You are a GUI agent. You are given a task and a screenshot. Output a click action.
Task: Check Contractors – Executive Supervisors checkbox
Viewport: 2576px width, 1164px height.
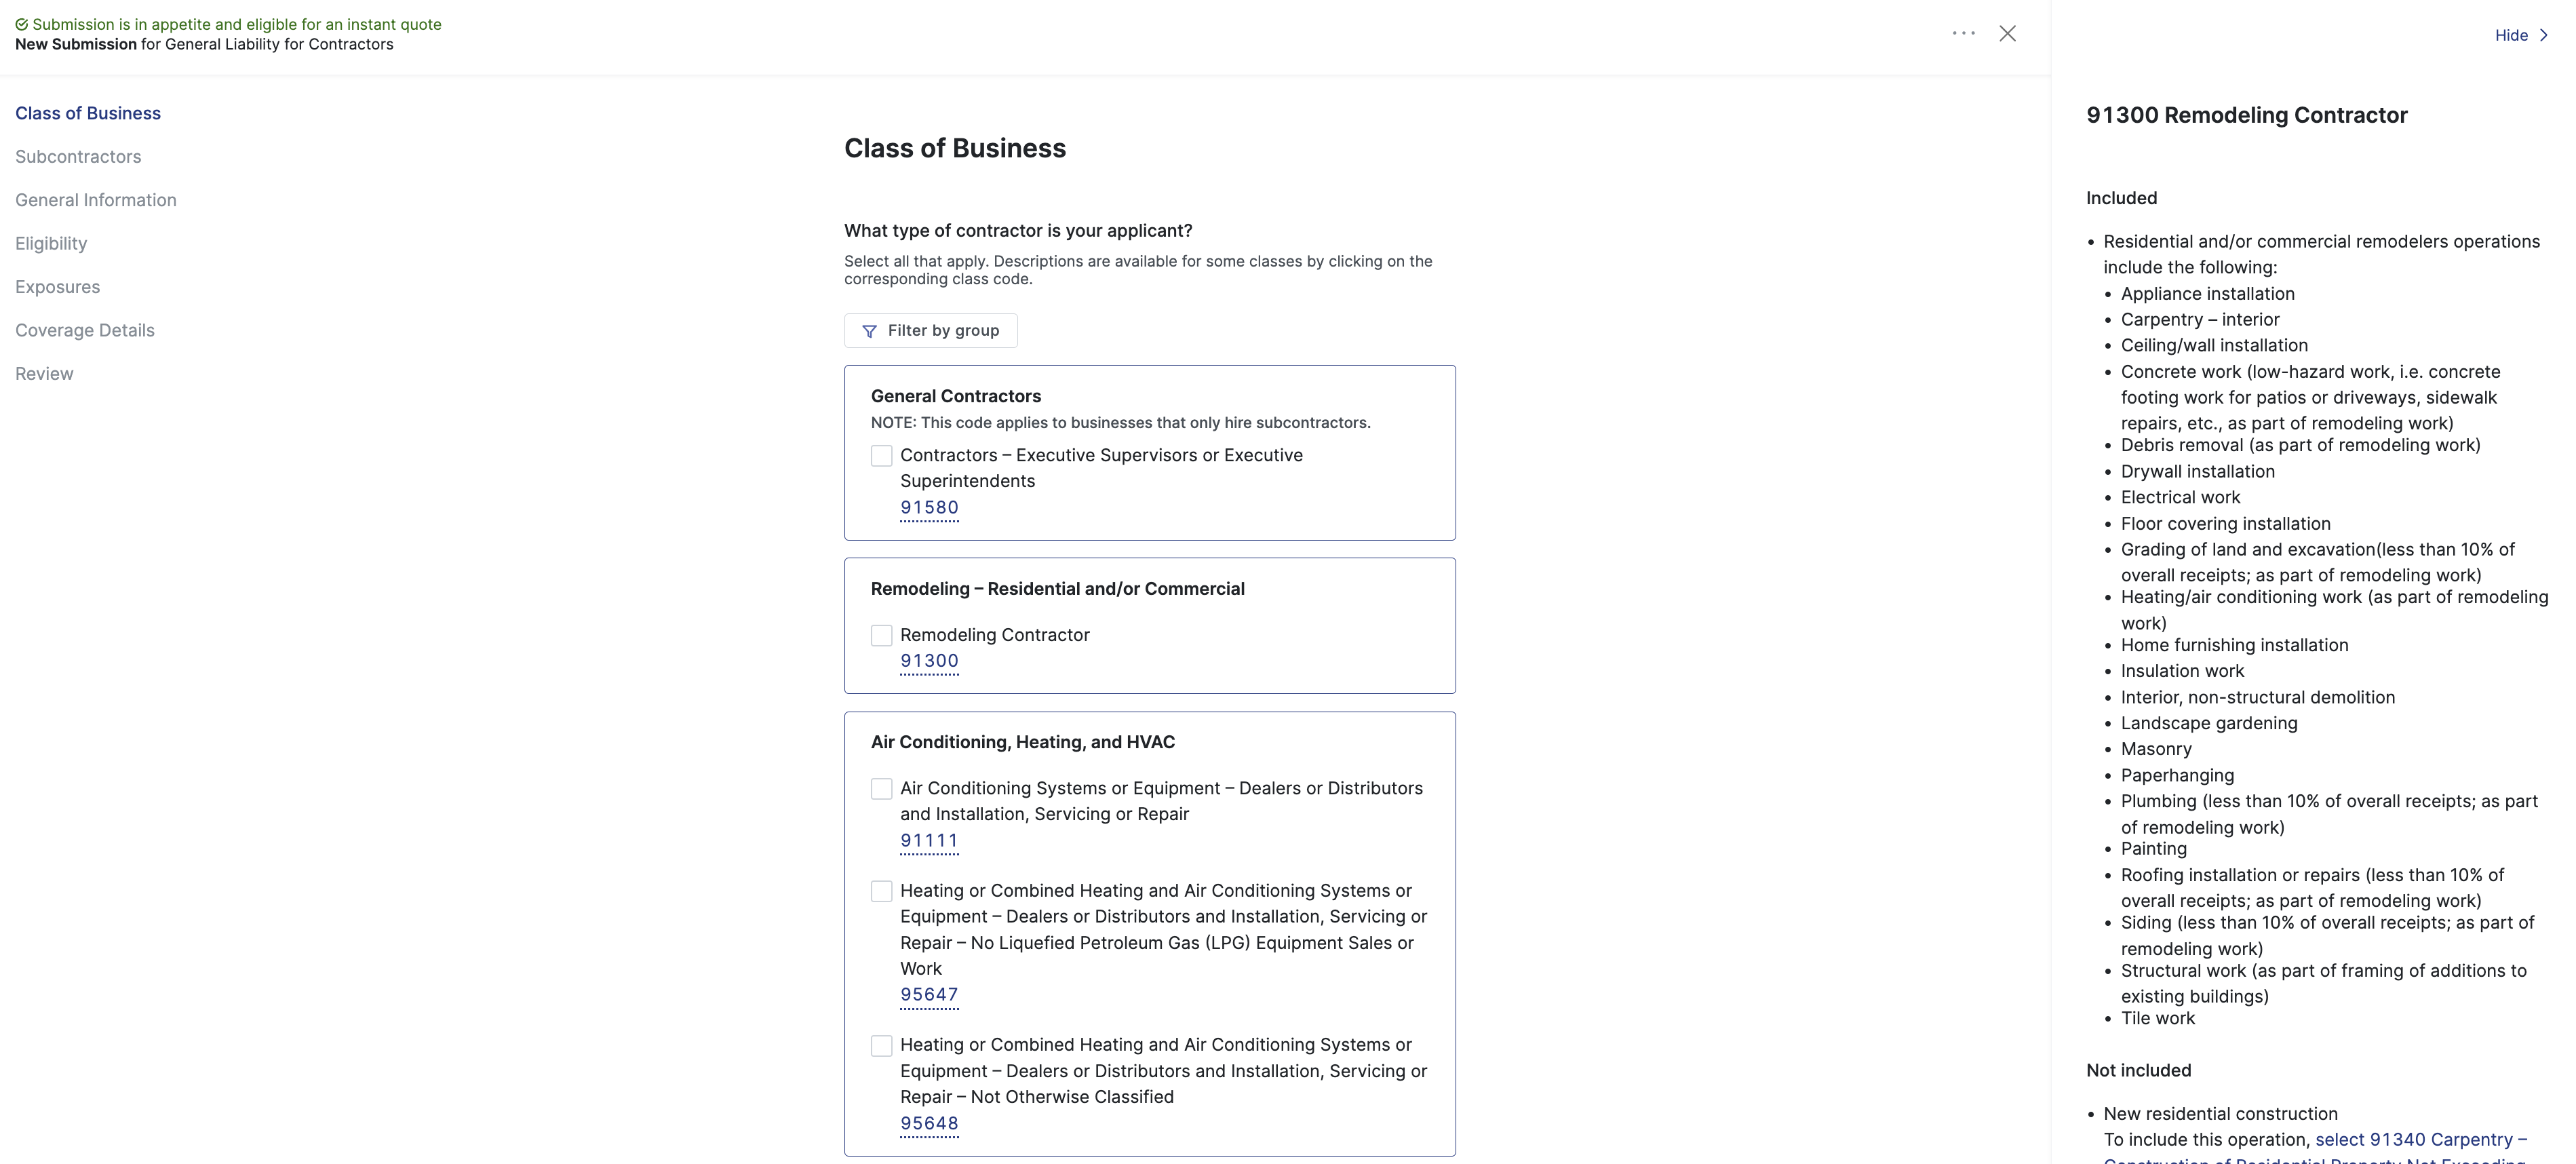(881, 456)
